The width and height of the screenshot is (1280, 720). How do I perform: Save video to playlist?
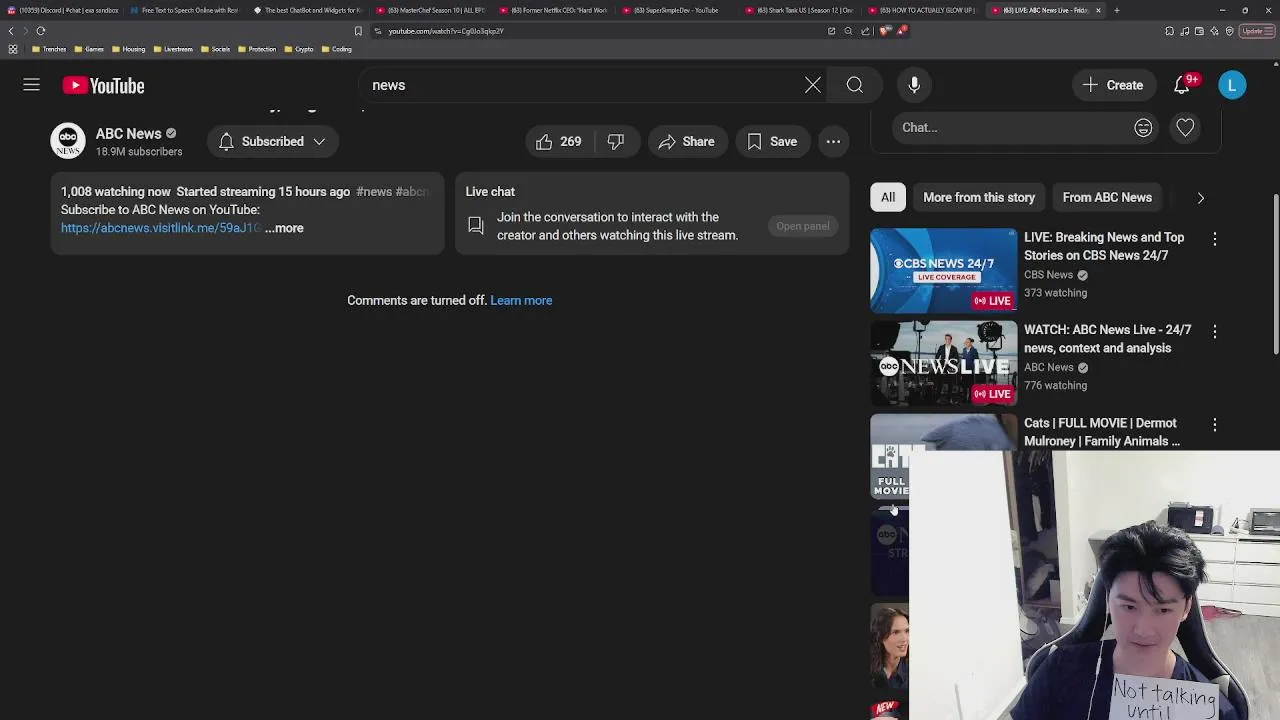coord(772,142)
